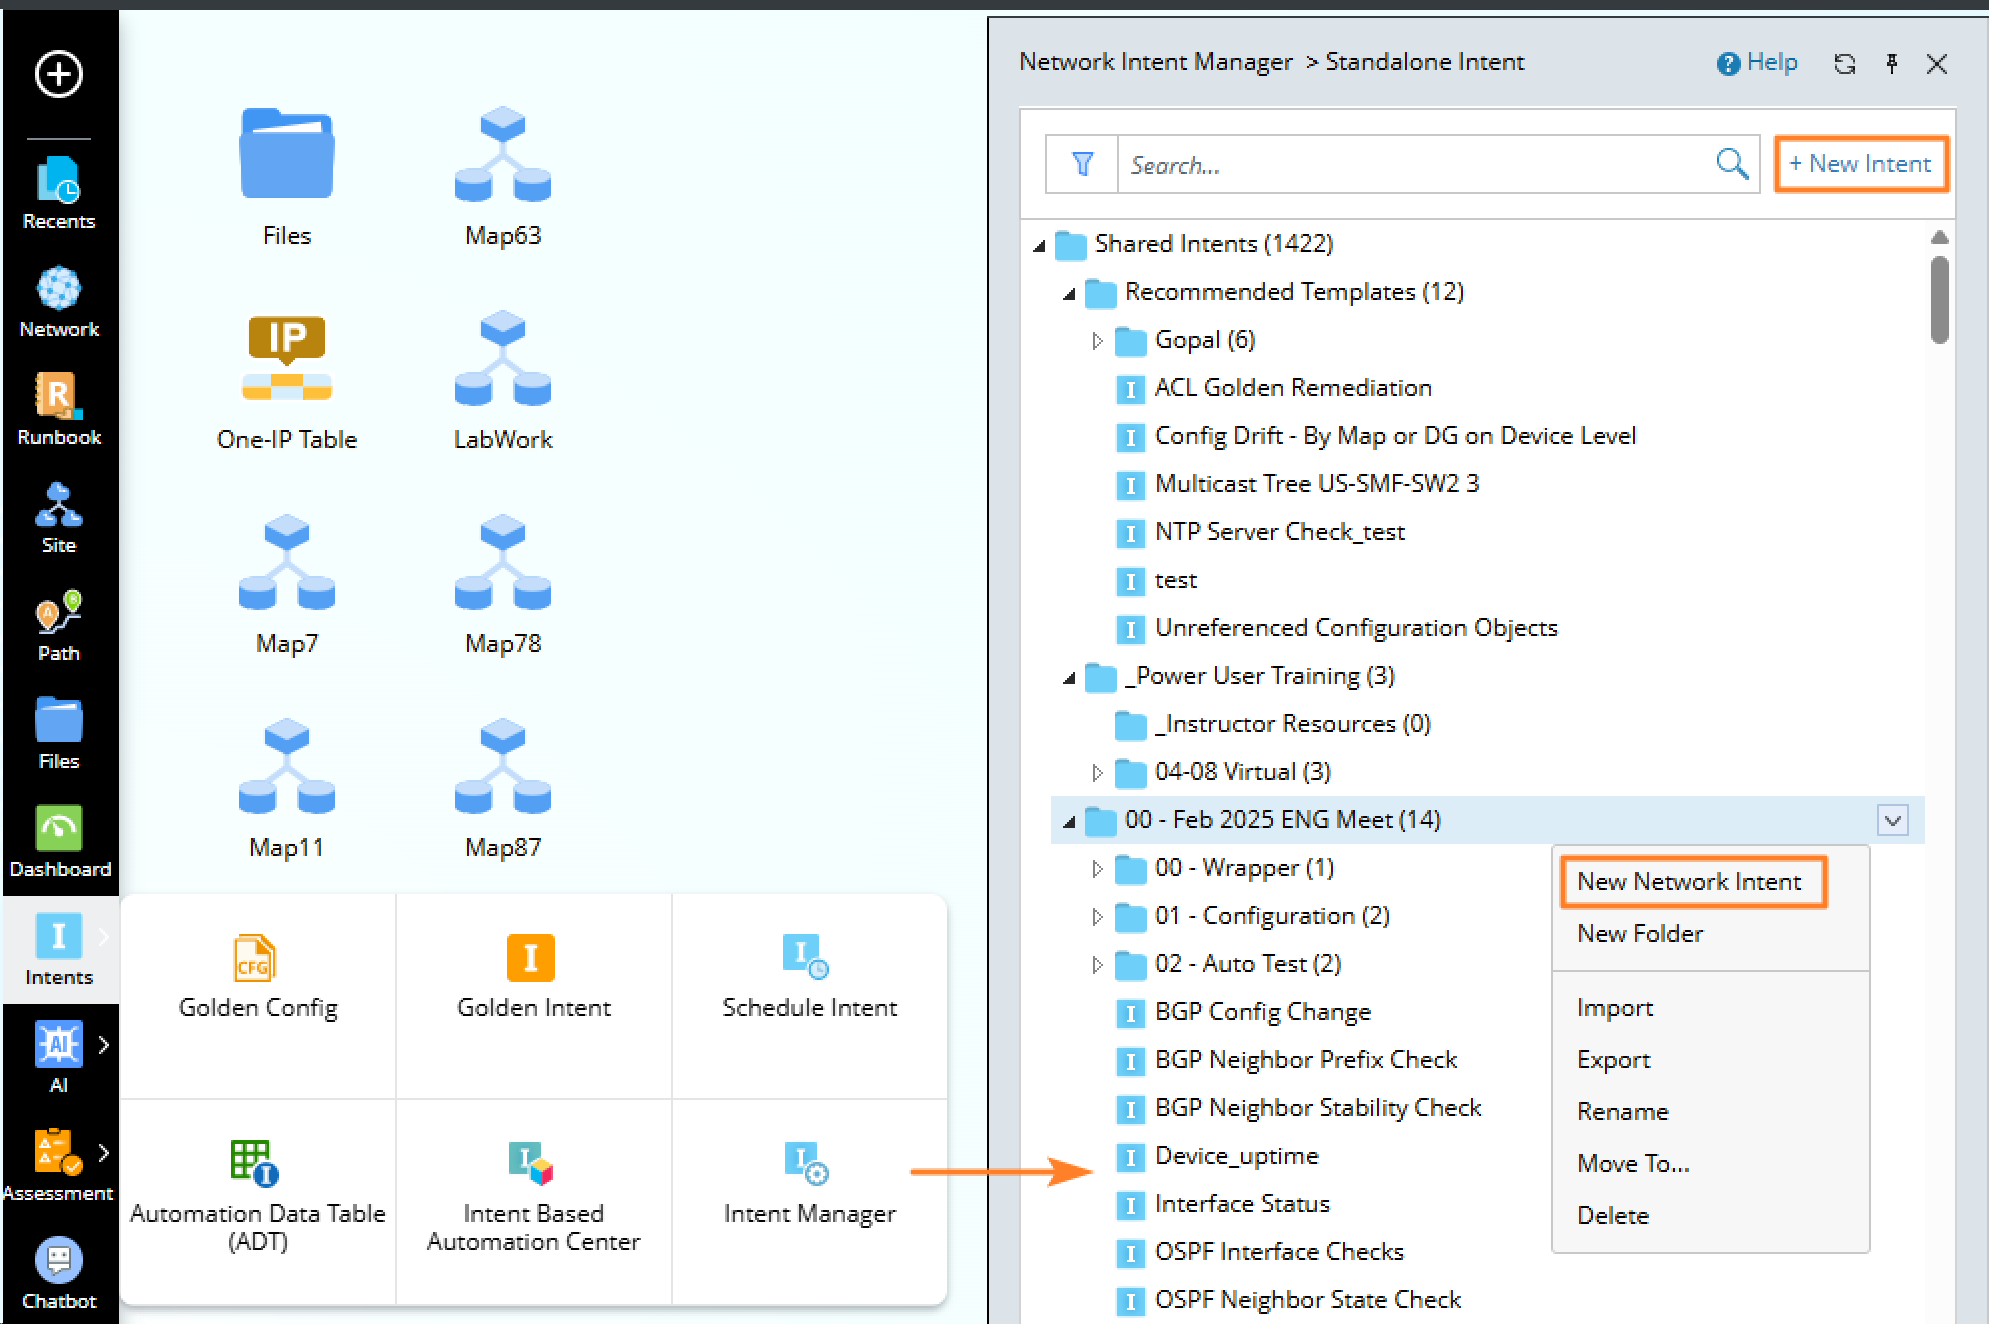Select the _Instructor Resources folder
Screen dimensions: 1989x1324
pyautogui.click(x=1292, y=724)
